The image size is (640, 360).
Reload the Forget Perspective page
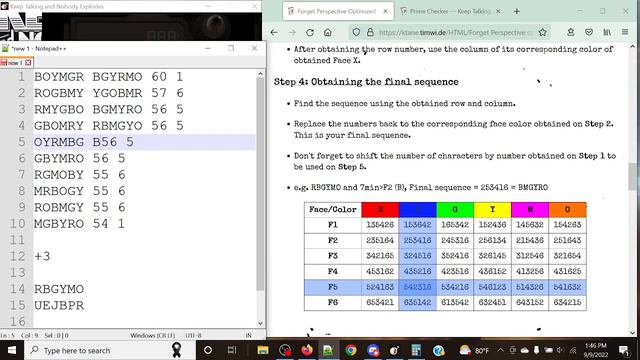click(310, 32)
